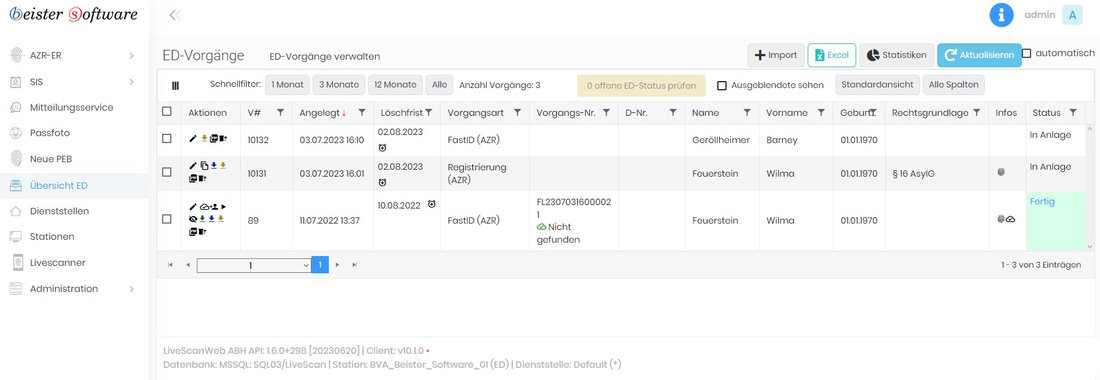Select the row checkbox for V# 10132

(166, 139)
